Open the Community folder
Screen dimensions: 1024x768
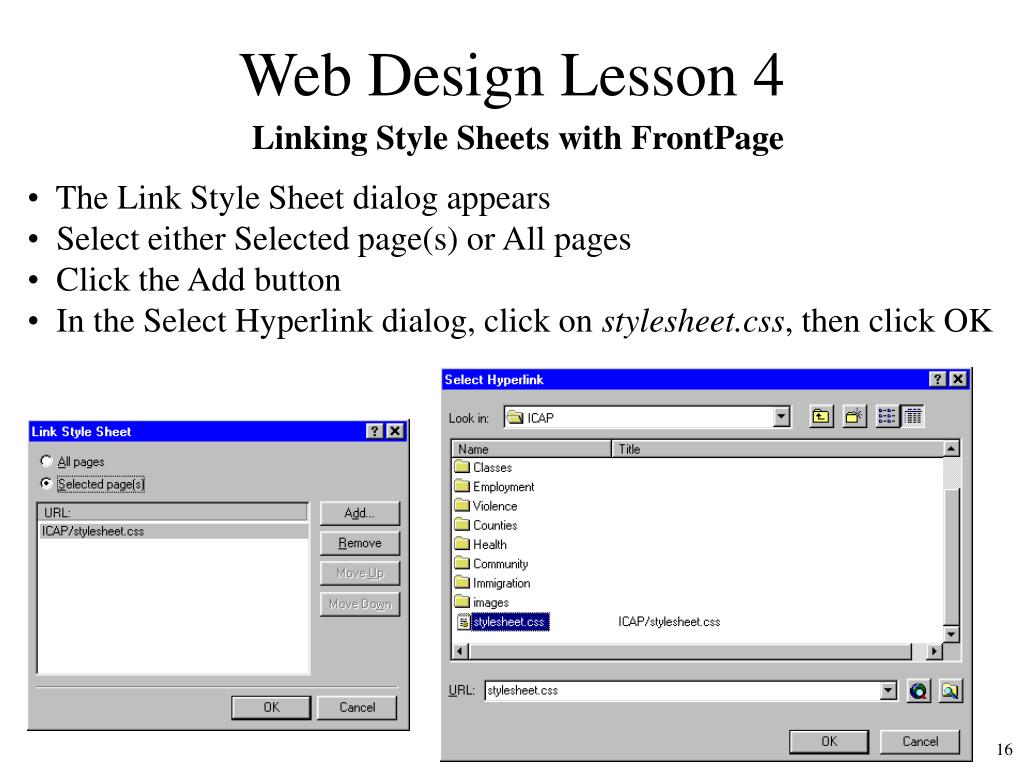click(492, 564)
